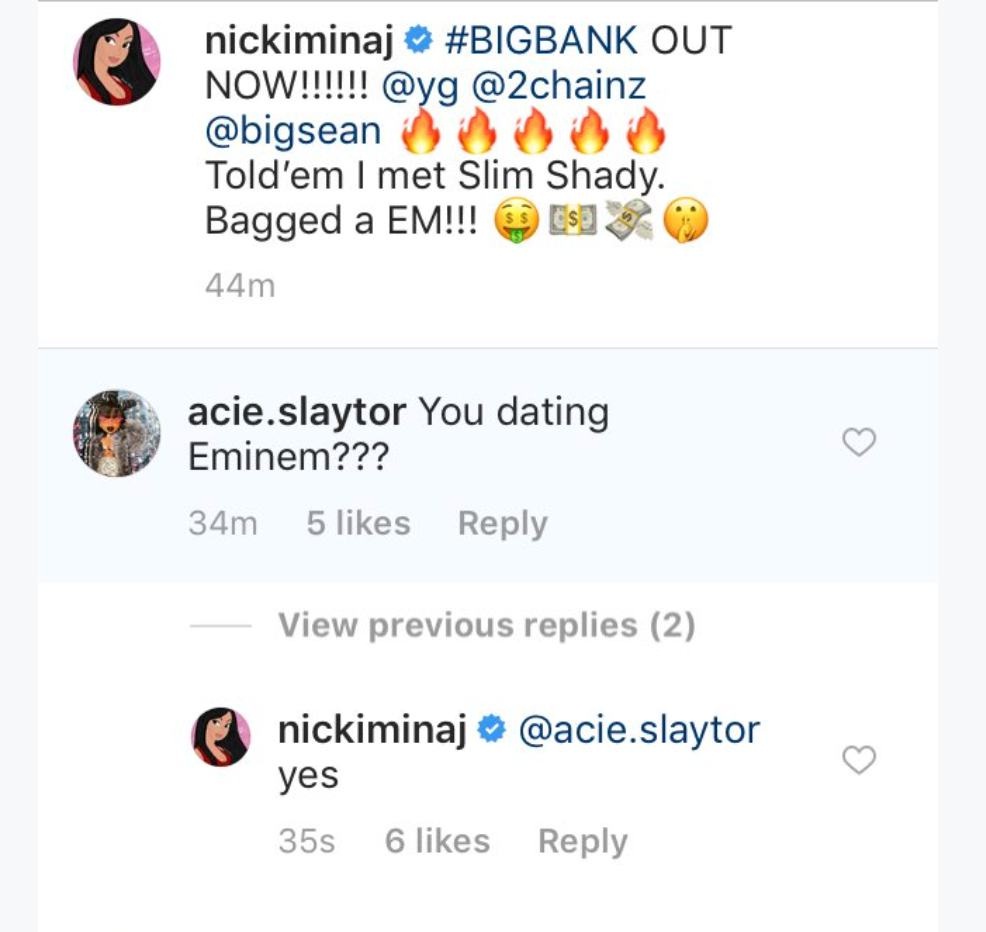
Task: Tap the @acie.slaytor mention in the reply
Action: 639,730
